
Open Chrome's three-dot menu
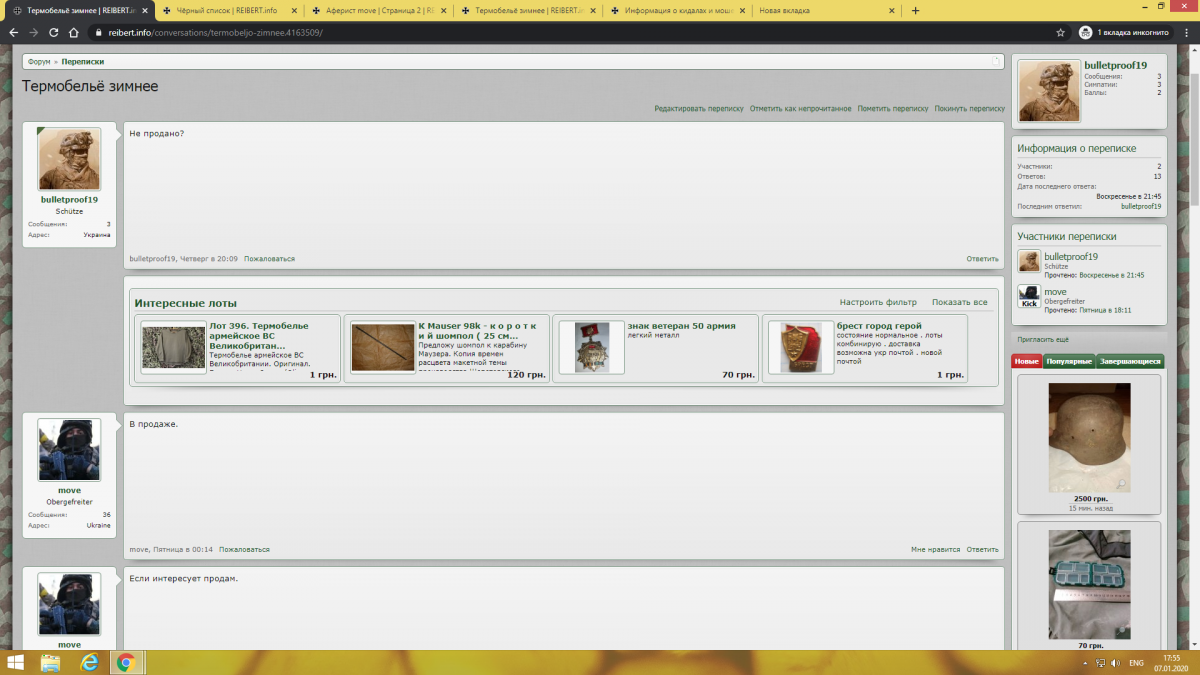click(1185, 32)
